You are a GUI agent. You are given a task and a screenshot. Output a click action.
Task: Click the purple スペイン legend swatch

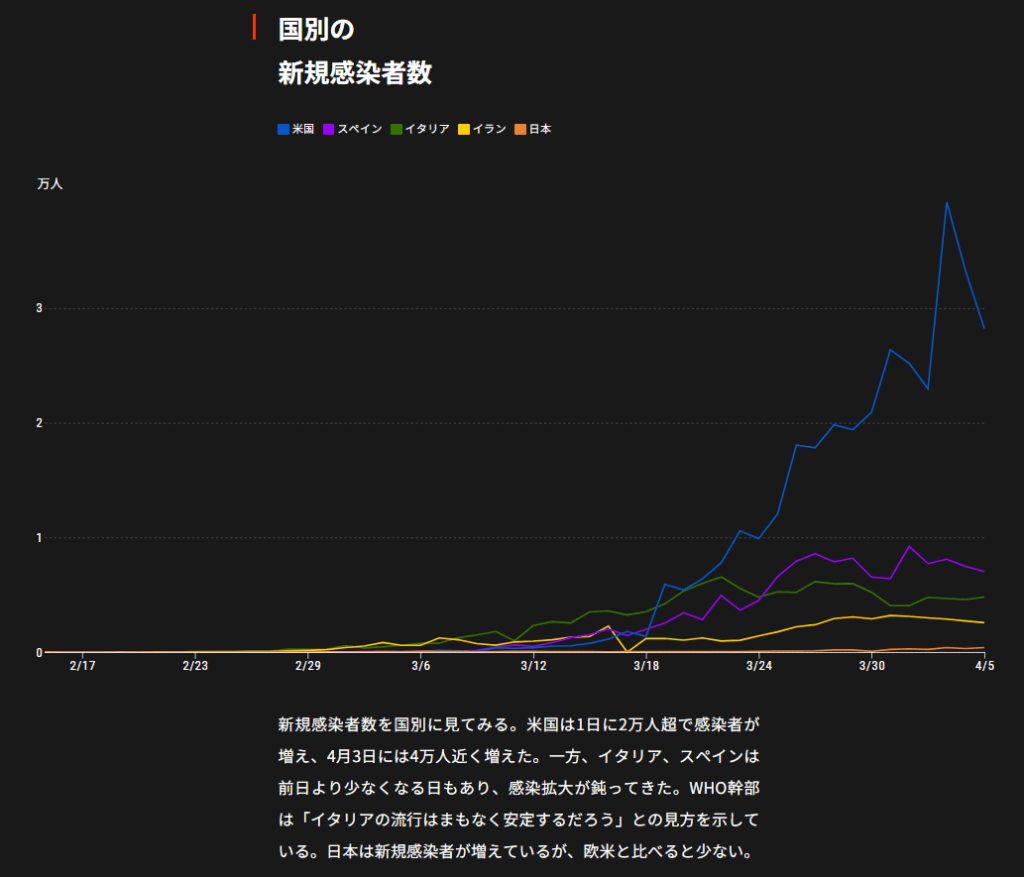tap(328, 129)
